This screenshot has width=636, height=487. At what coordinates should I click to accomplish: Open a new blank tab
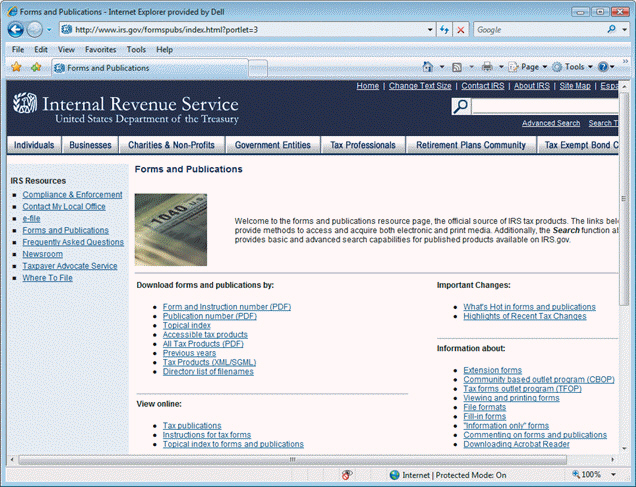[x=258, y=68]
